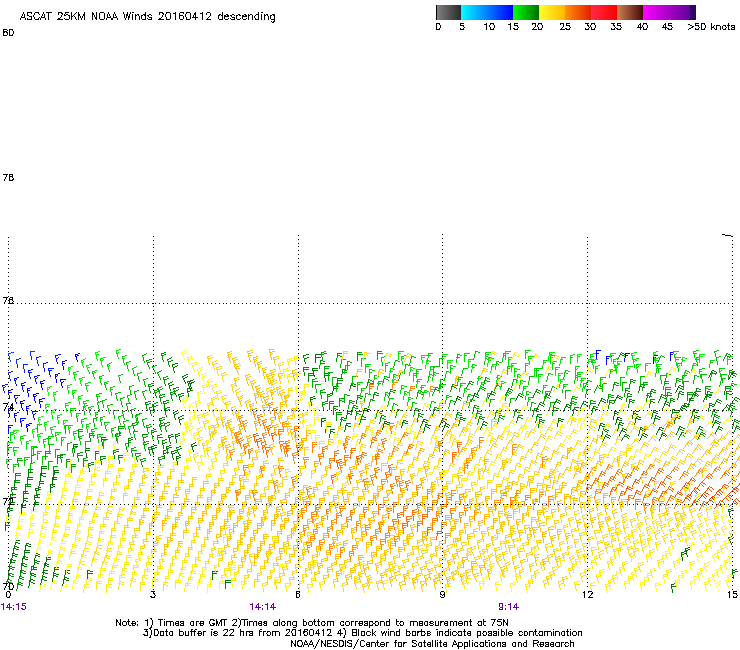
Task: Click the purple '9:14' time label
Action: tap(508, 607)
